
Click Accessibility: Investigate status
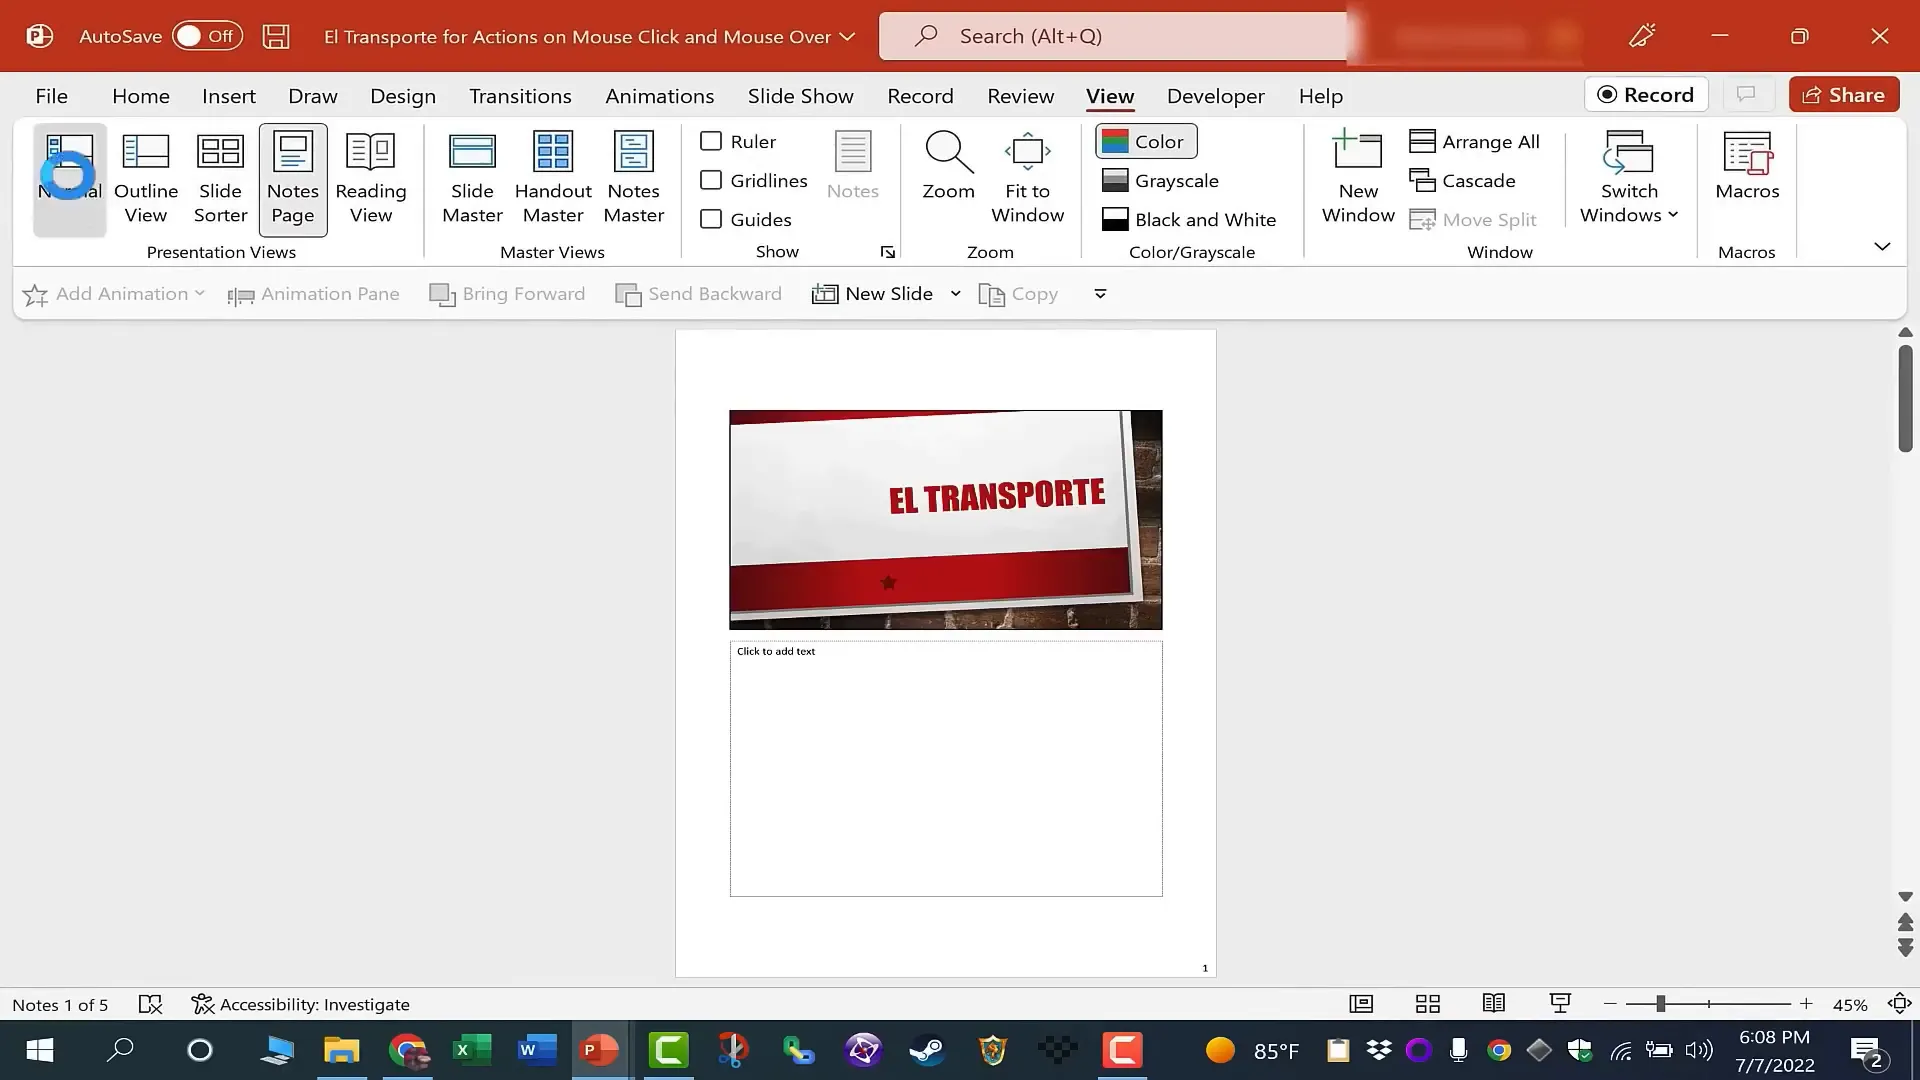(301, 1004)
